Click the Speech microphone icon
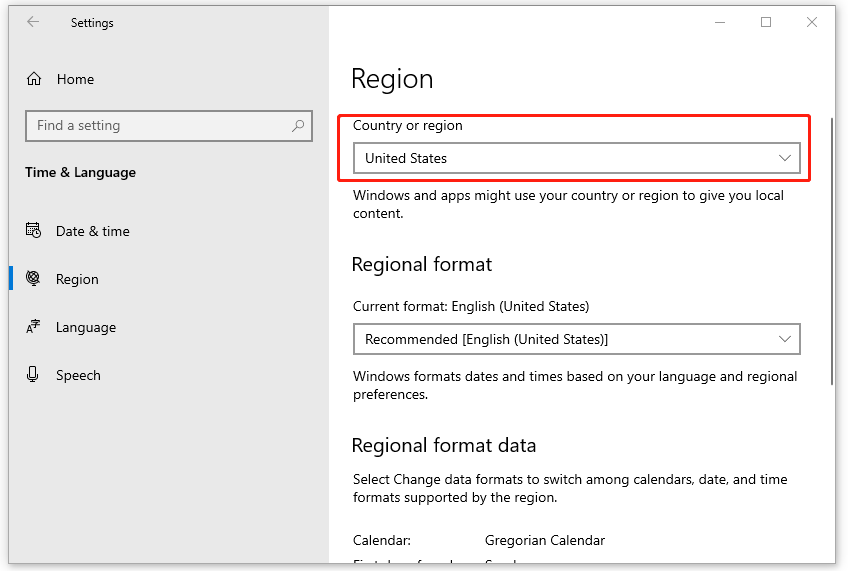The width and height of the screenshot is (848, 571). point(33,375)
